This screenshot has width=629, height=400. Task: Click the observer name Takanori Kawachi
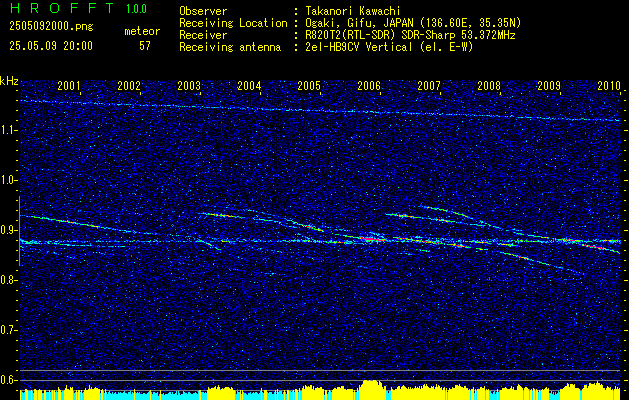tap(352, 11)
